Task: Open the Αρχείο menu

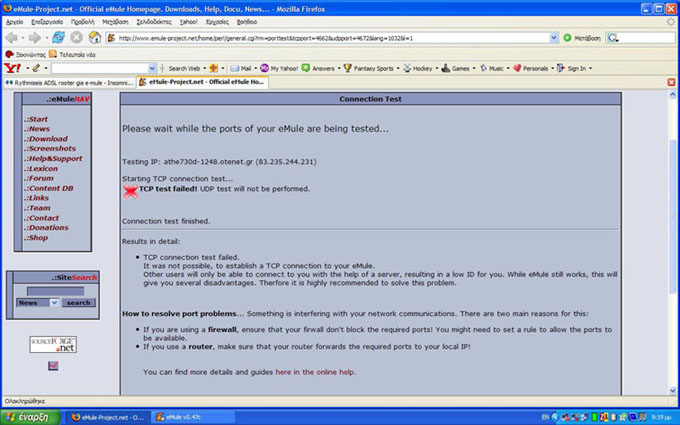Action: point(14,22)
